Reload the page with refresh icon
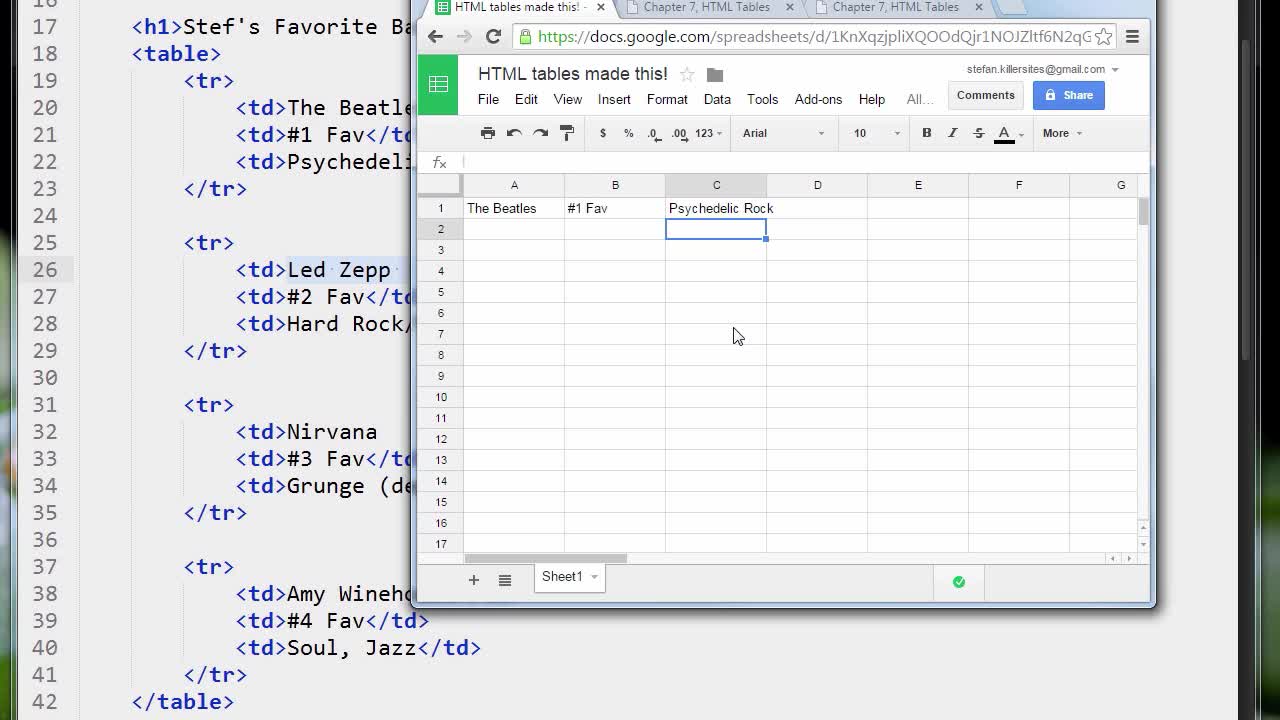This screenshot has width=1280, height=720. (x=493, y=36)
